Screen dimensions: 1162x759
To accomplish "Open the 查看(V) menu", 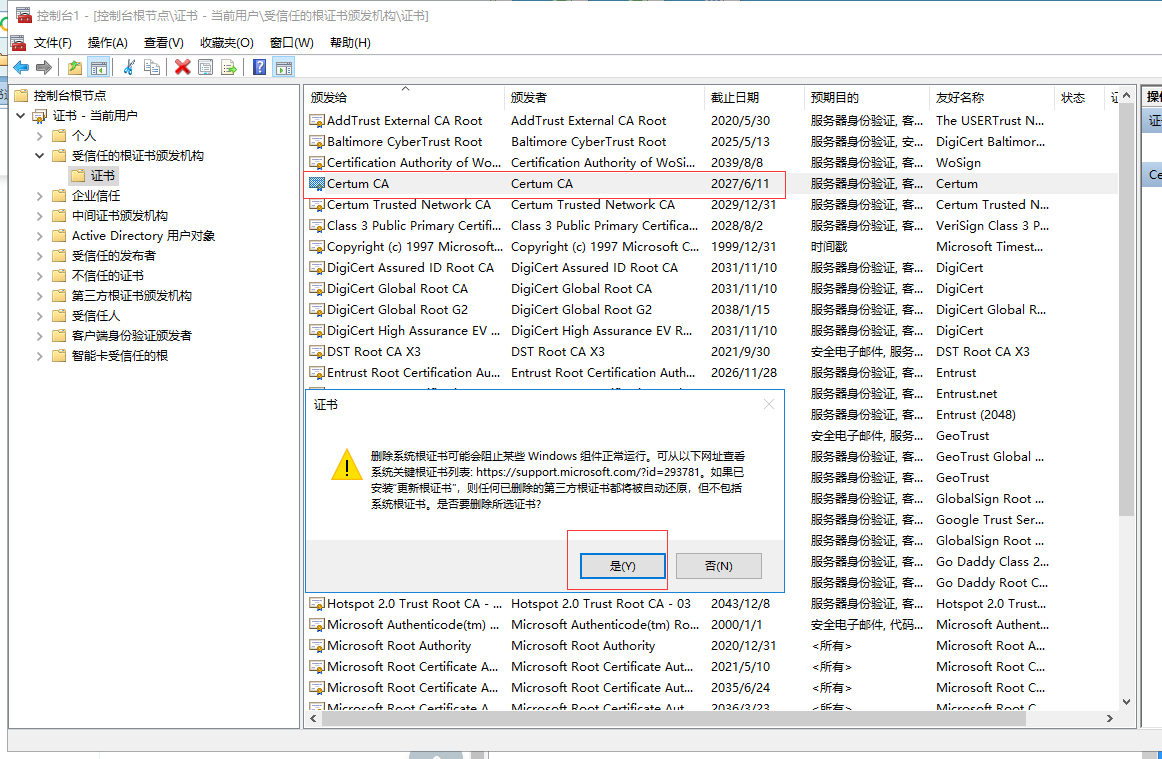I will (163, 43).
